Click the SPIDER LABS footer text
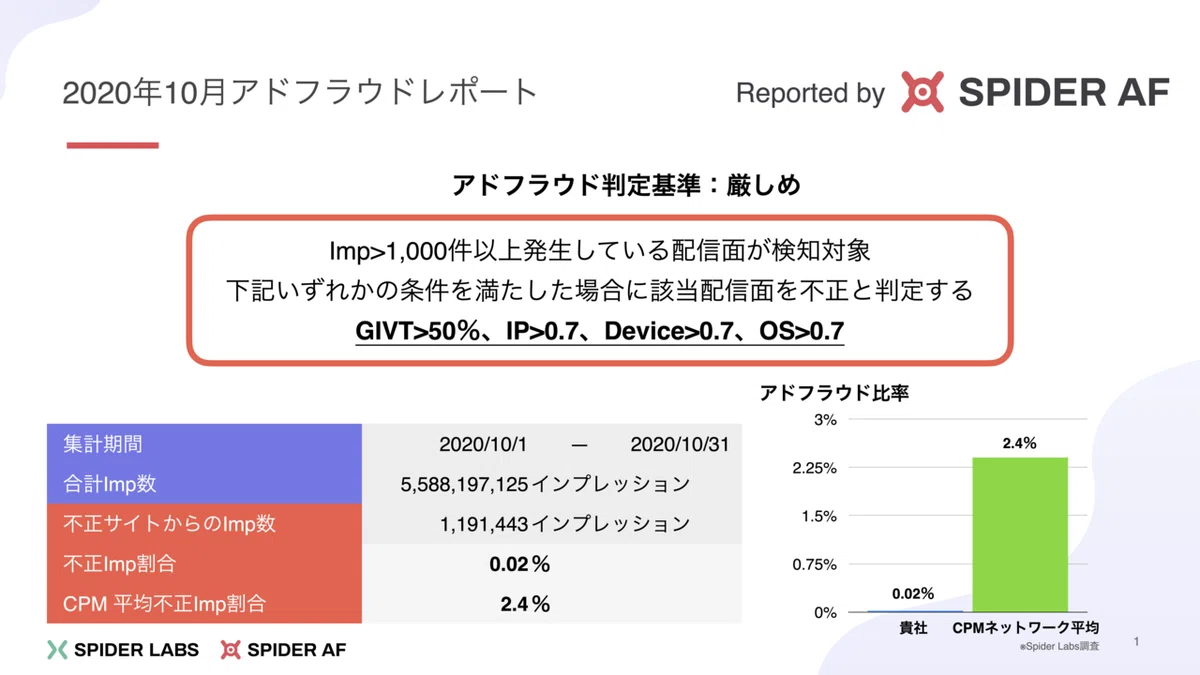This screenshot has width=1200, height=675. click(x=136, y=649)
